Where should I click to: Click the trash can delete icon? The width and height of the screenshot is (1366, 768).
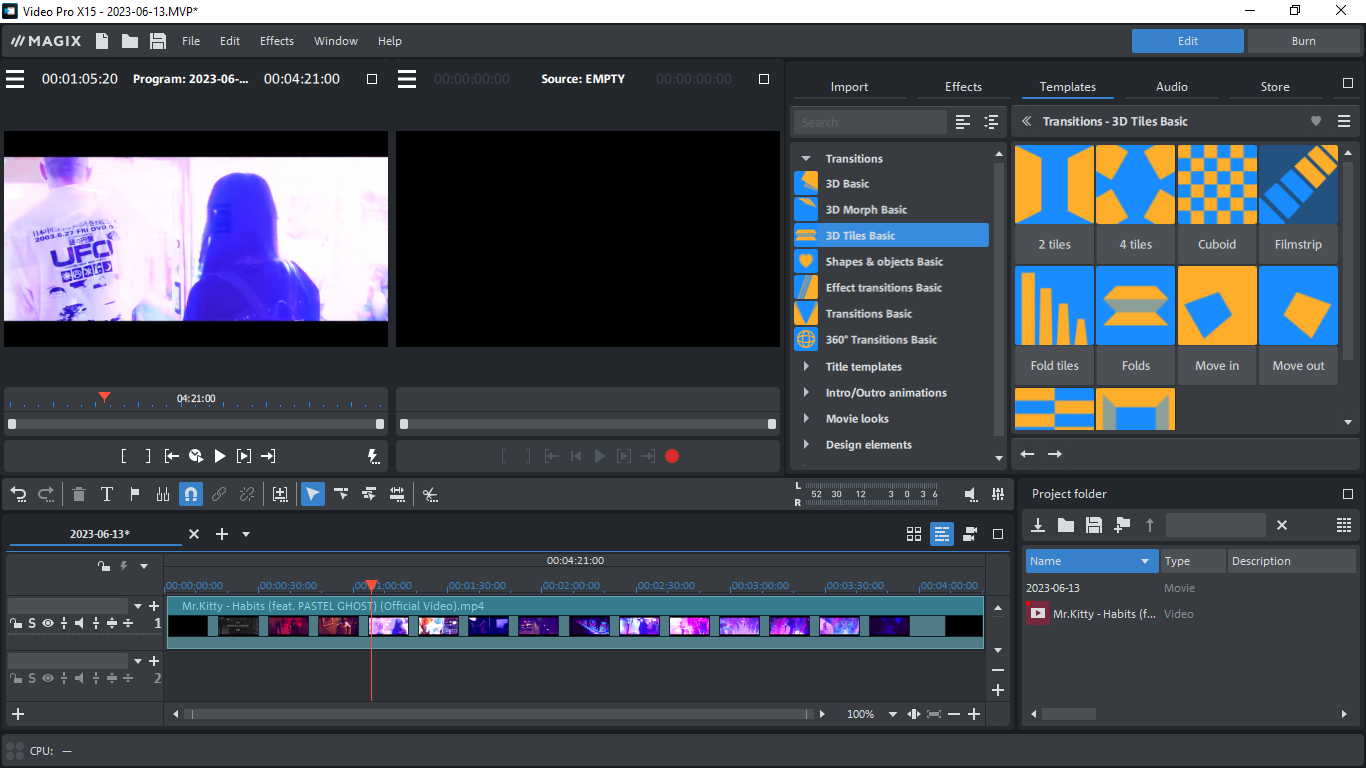coord(79,494)
